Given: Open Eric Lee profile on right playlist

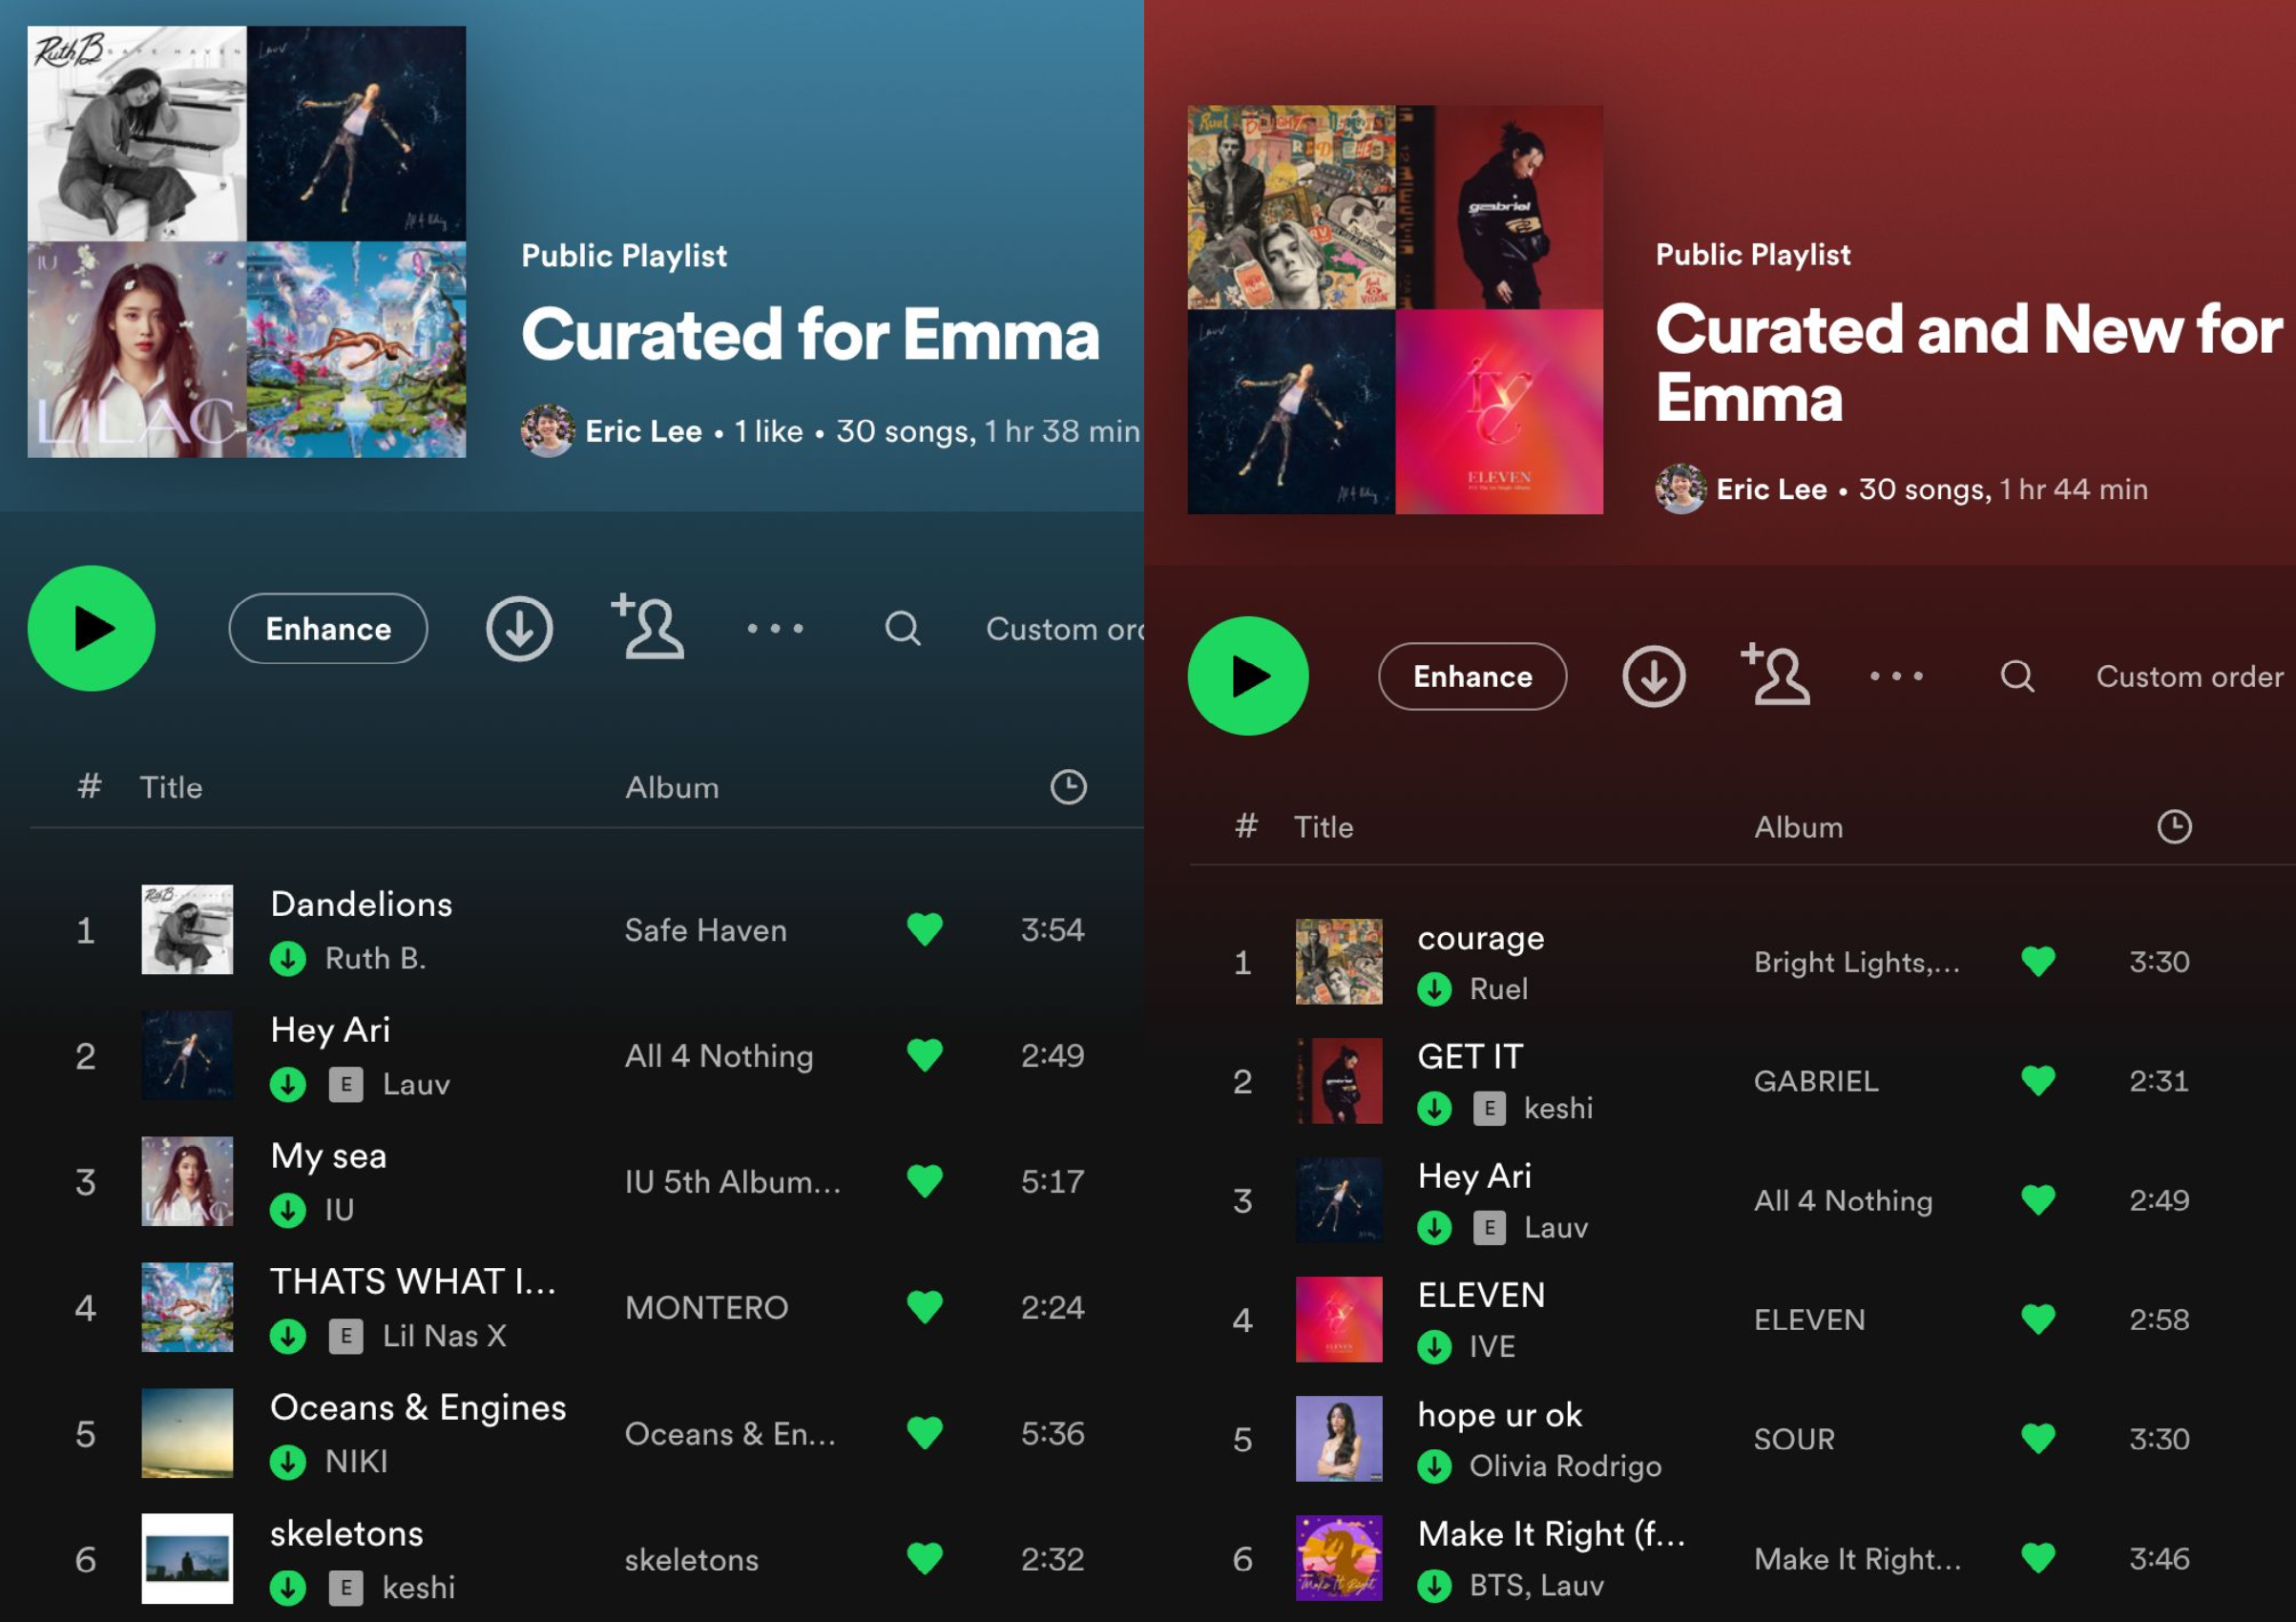Looking at the screenshot, I should click(x=1771, y=489).
